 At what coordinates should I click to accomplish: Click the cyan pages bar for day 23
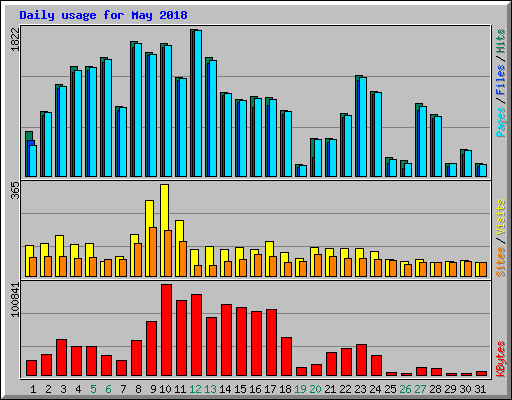pos(363,127)
